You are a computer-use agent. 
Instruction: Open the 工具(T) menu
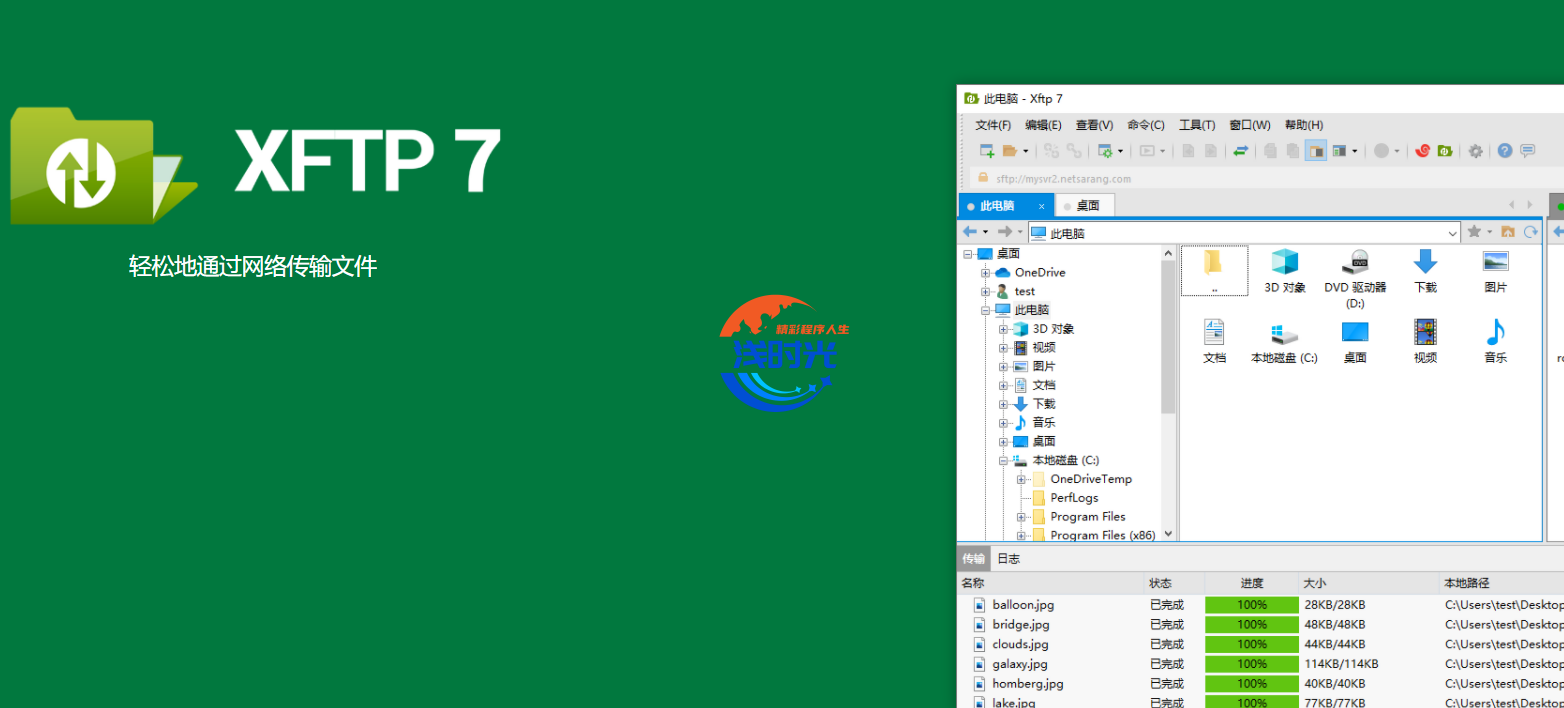(x=1196, y=125)
